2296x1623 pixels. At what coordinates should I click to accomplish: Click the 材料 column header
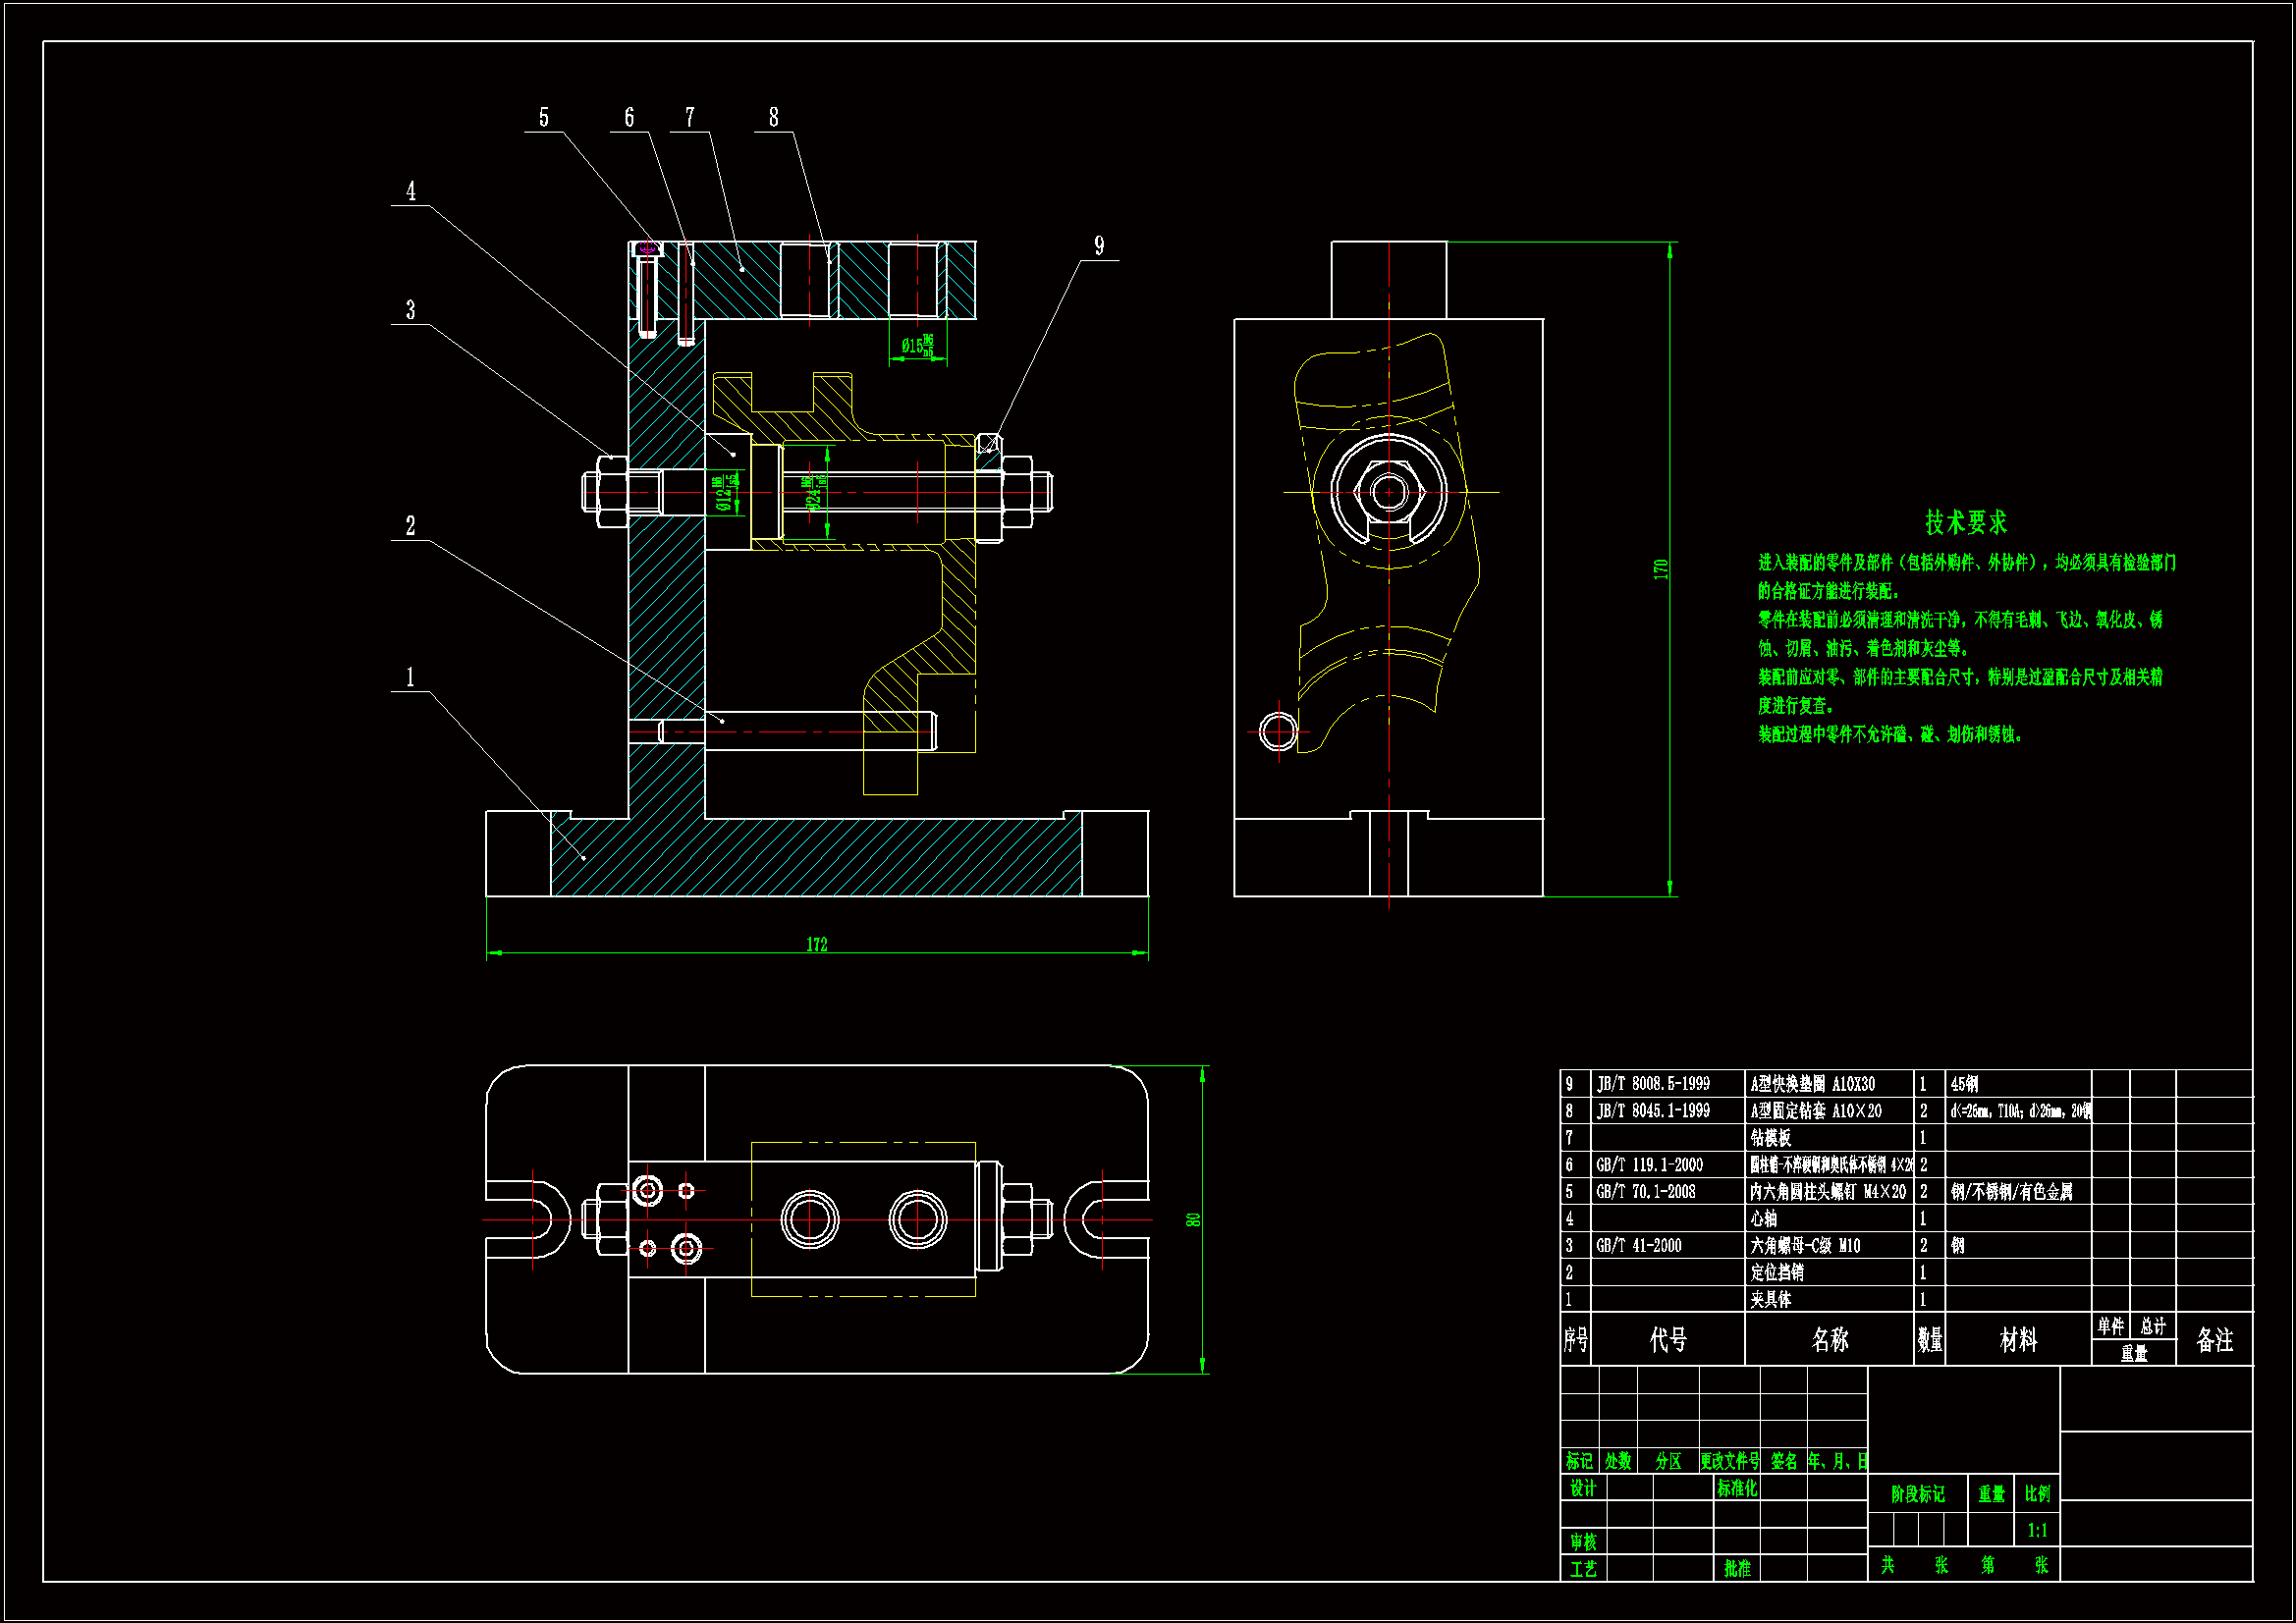tap(2018, 1340)
